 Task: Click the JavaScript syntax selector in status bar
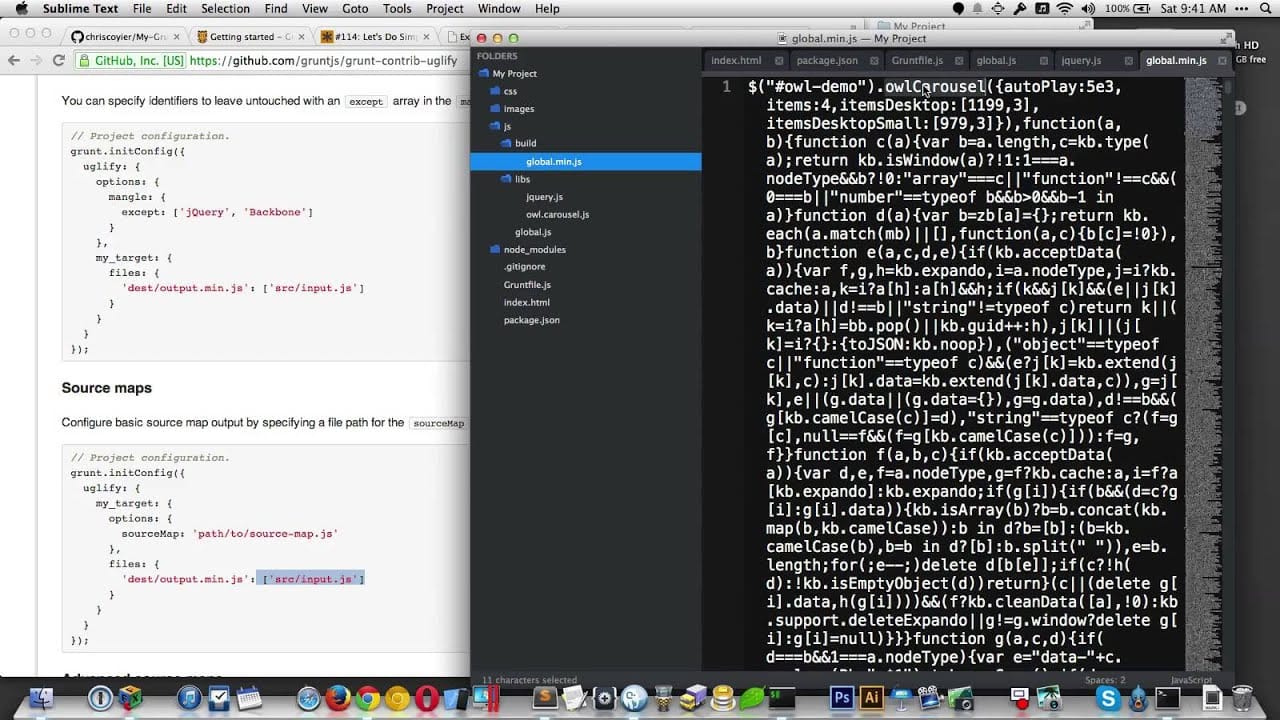(x=1191, y=680)
